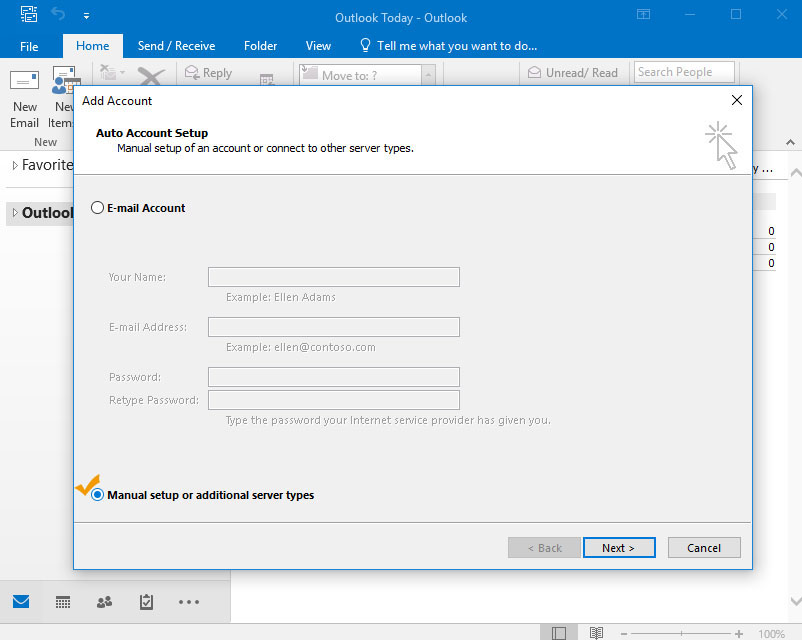Image resolution: width=802 pixels, height=640 pixels.
Task: Expand the Outlook data file node
Action: coord(15,213)
